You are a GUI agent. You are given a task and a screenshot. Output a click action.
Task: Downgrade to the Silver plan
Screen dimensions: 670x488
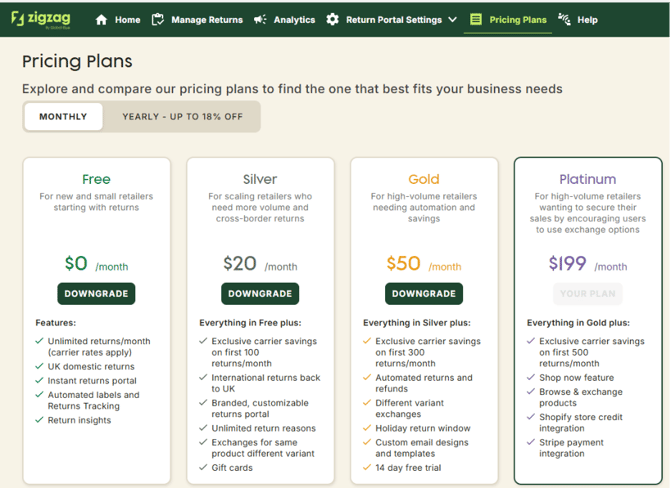260,294
